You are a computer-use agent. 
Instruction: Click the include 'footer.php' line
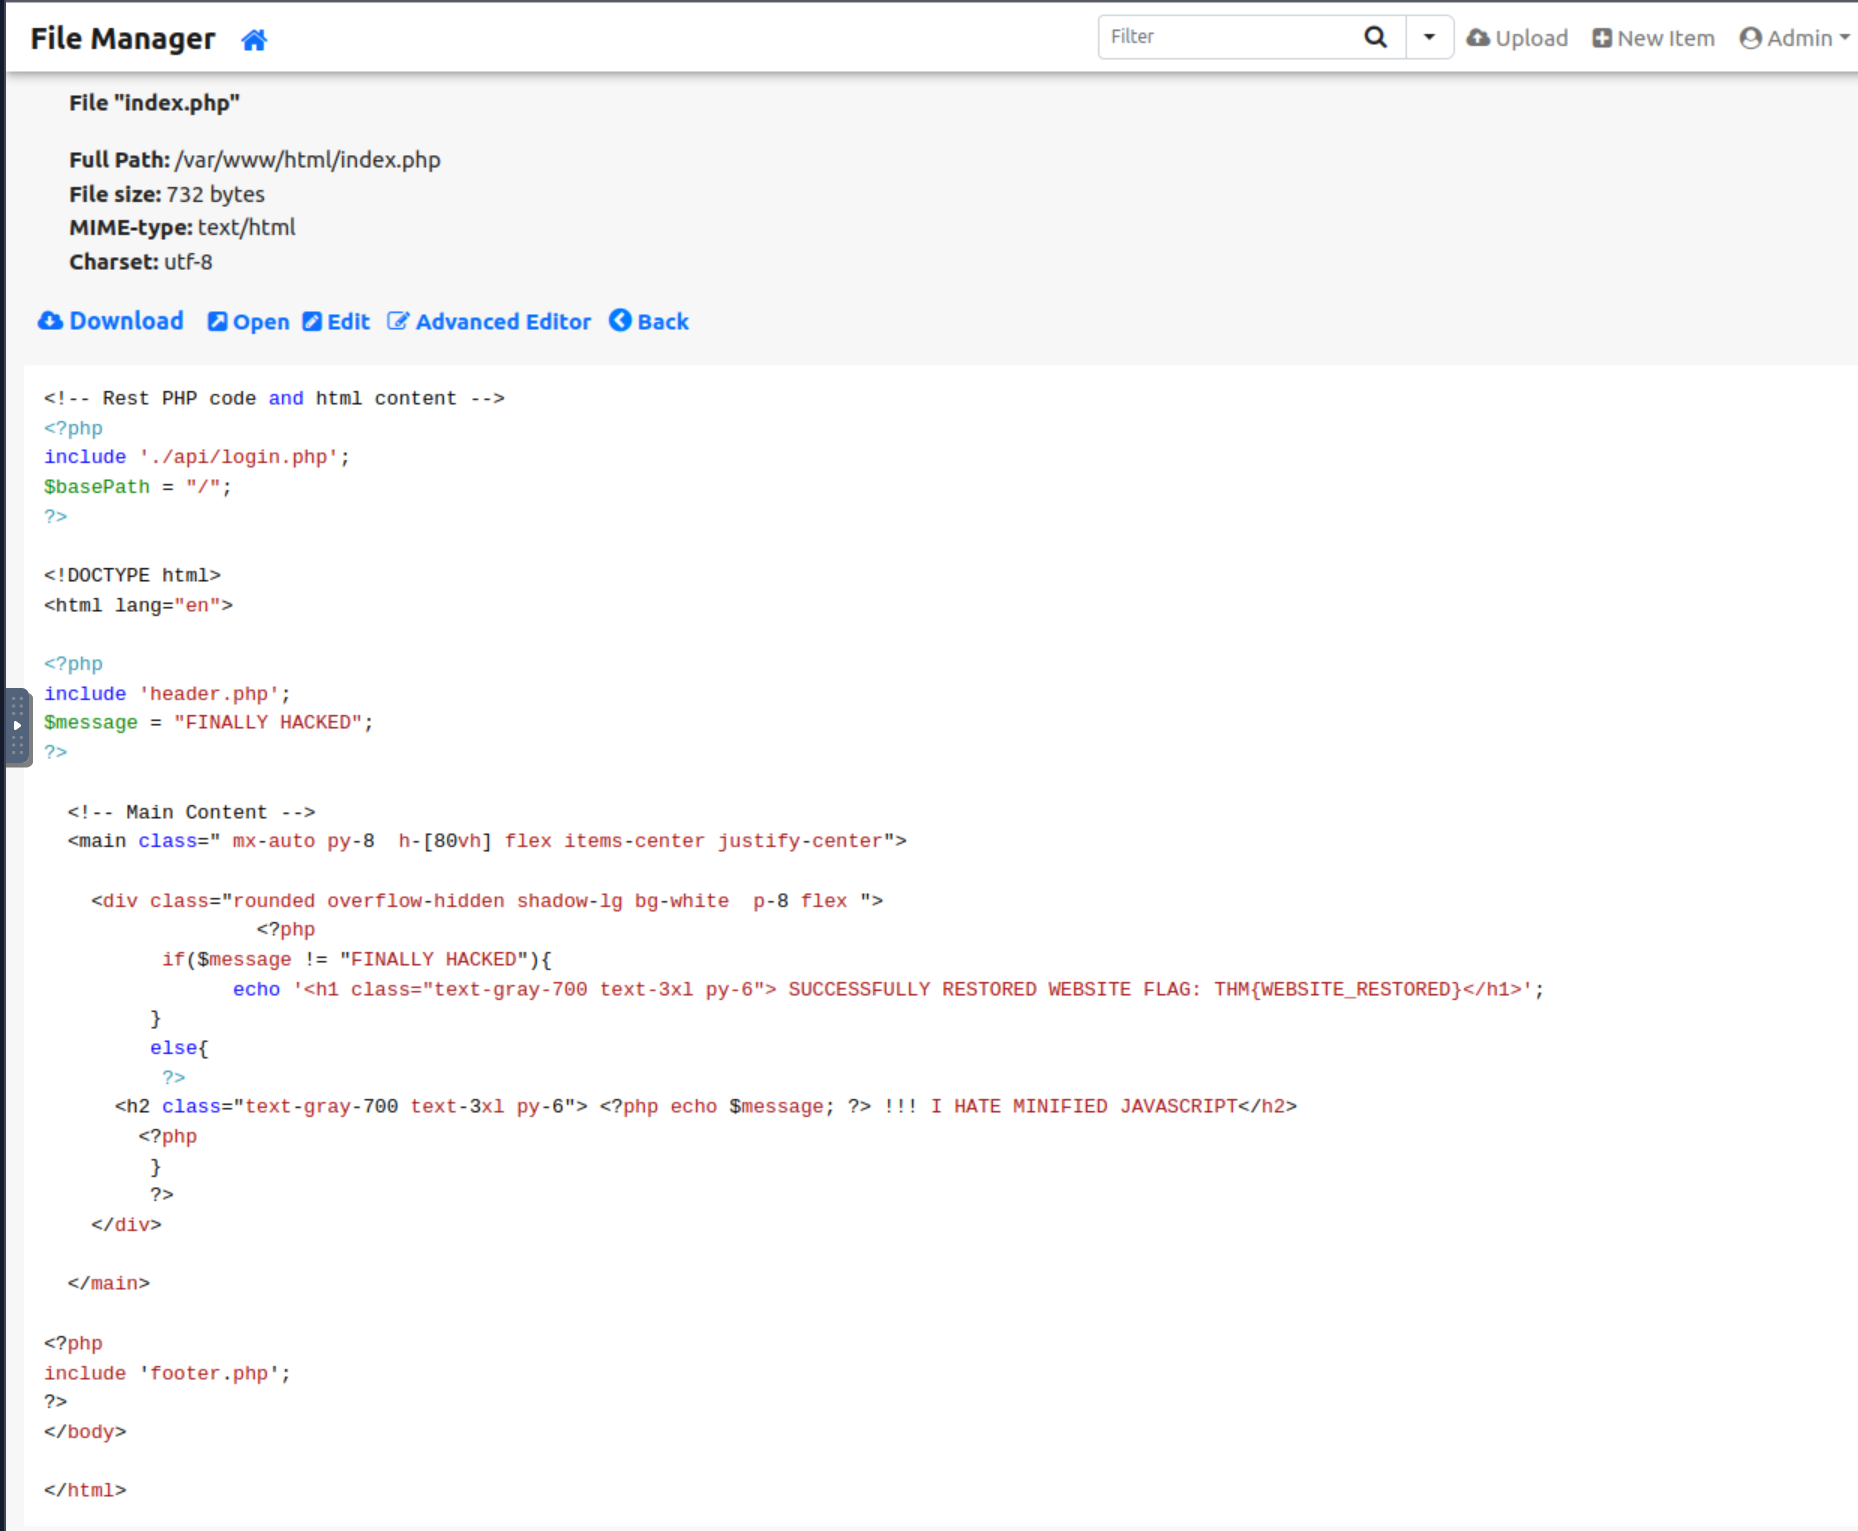[x=167, y=1373]
